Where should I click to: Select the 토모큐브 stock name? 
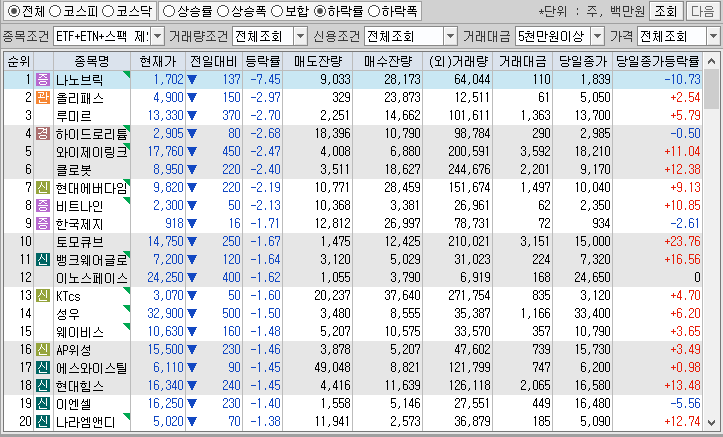[79, 242]
